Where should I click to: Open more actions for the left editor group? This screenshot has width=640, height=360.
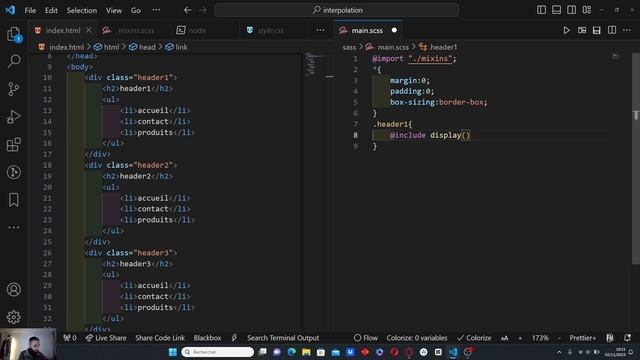click(320, 30)
